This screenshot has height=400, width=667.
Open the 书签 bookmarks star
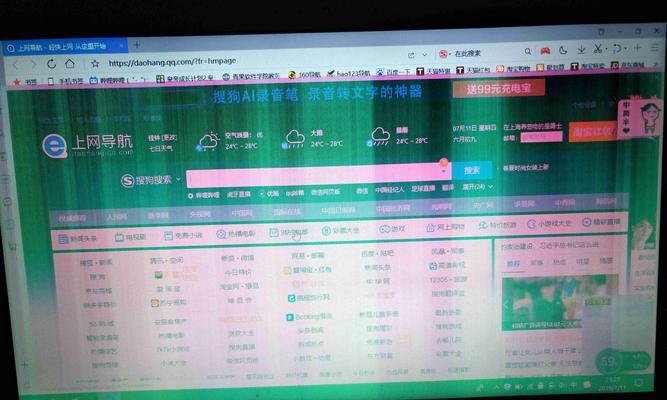pos(24,82)
